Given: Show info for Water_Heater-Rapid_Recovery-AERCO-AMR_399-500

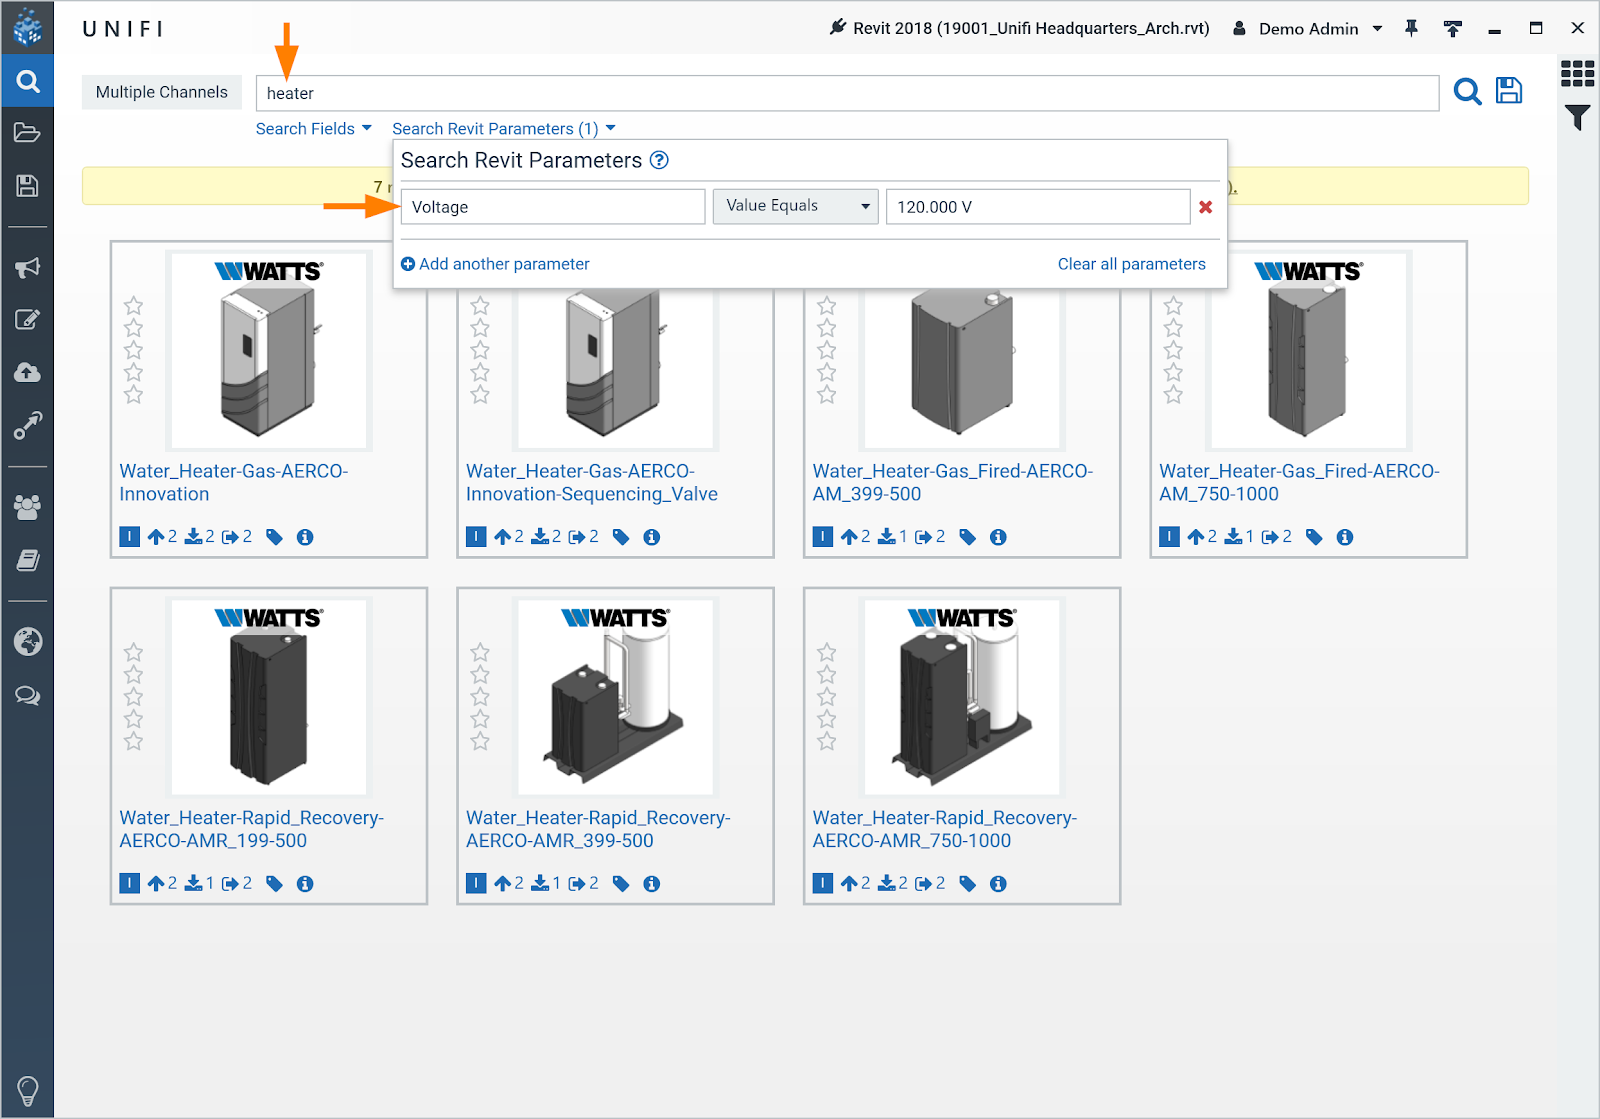Looking at the screenshot, I should pyautogui.click(x=652, y=884).
